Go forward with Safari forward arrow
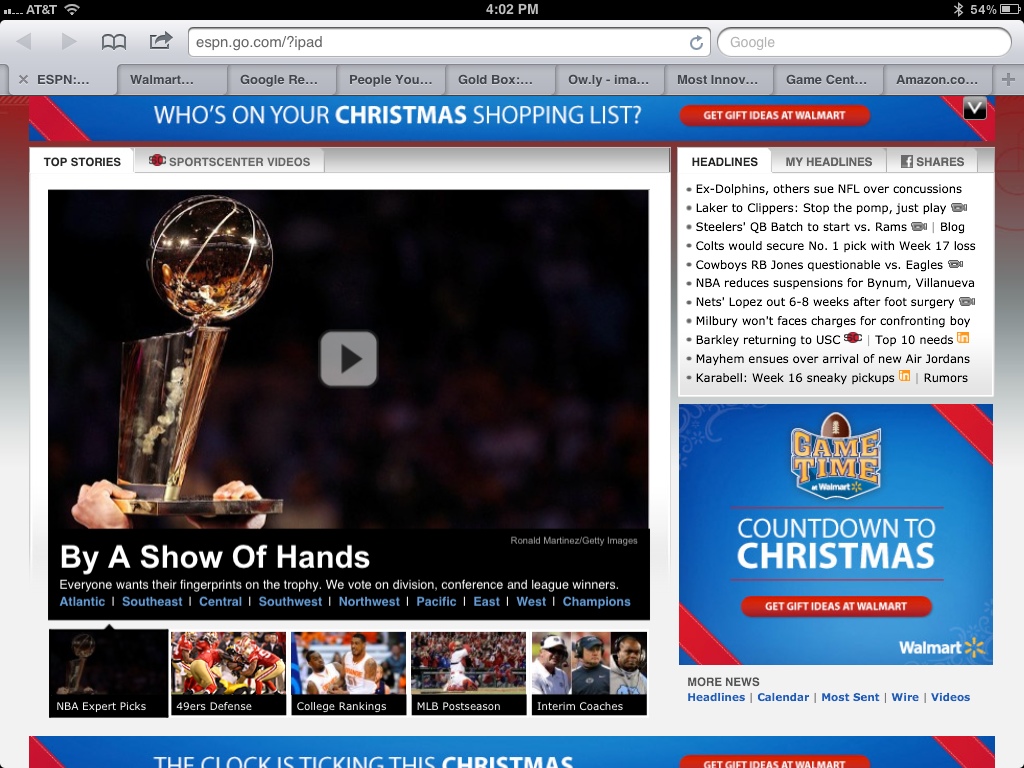The height and width of the screenshot is (768, 1024). pyautogui.click(x=68, y=42)
